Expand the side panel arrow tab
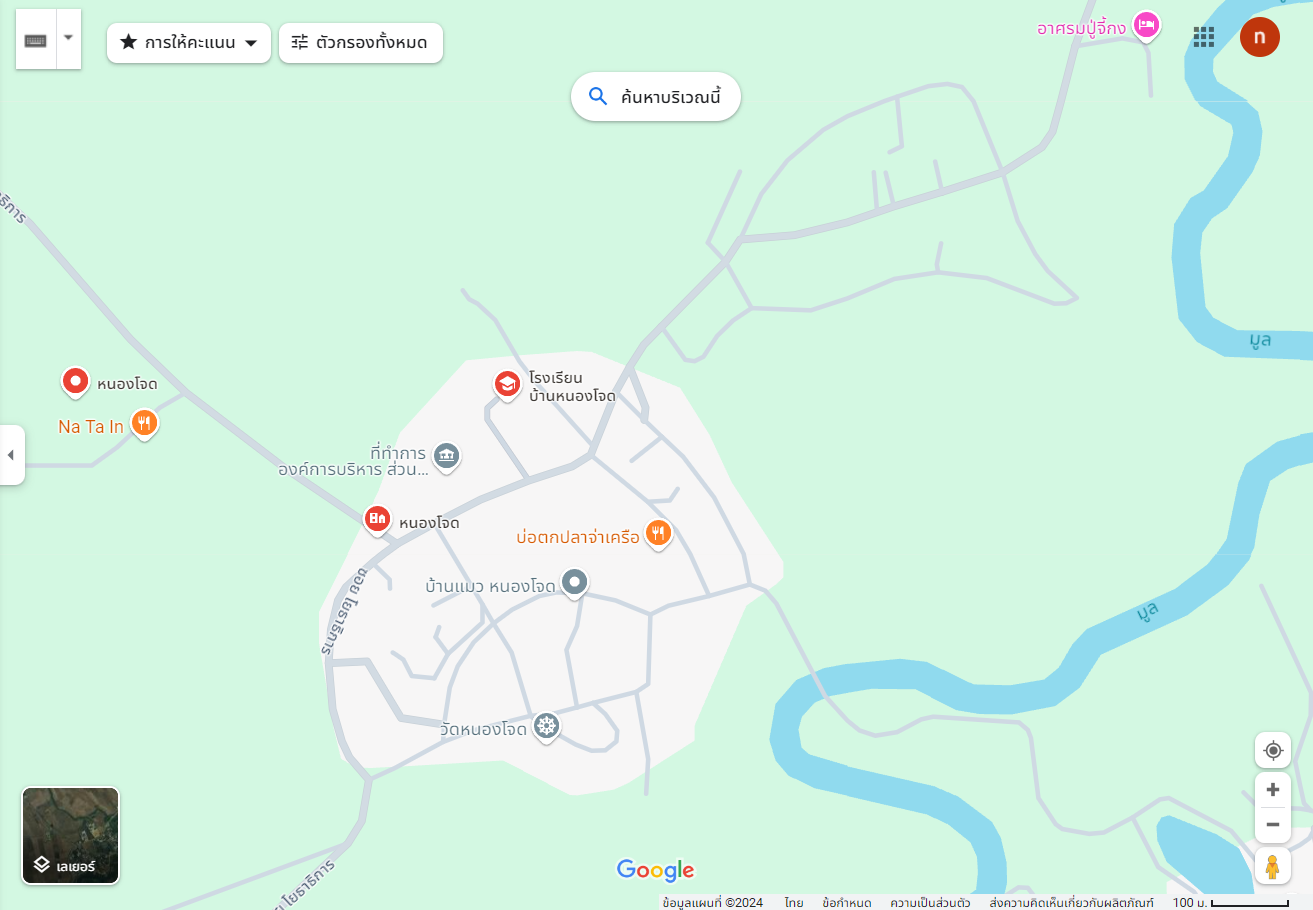The height and width of the screenshot is (910, 1313). click(11, 455)
